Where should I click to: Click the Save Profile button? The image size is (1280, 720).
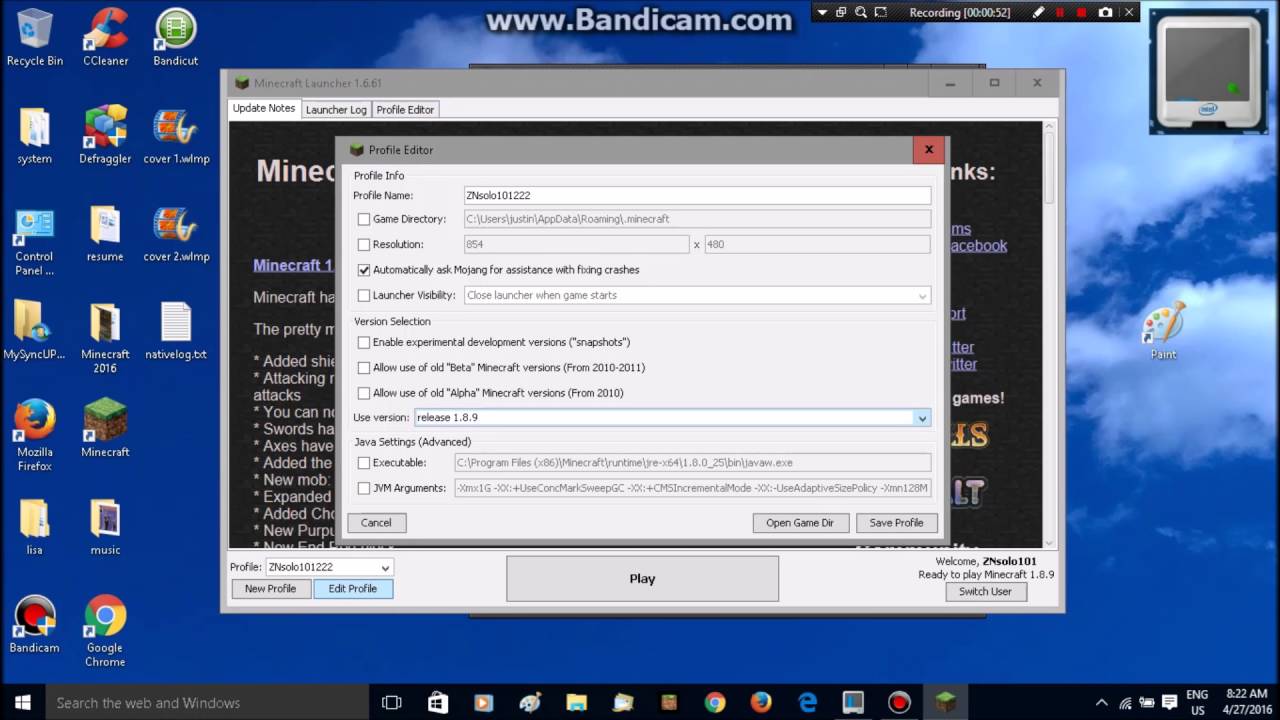(896, 522)
